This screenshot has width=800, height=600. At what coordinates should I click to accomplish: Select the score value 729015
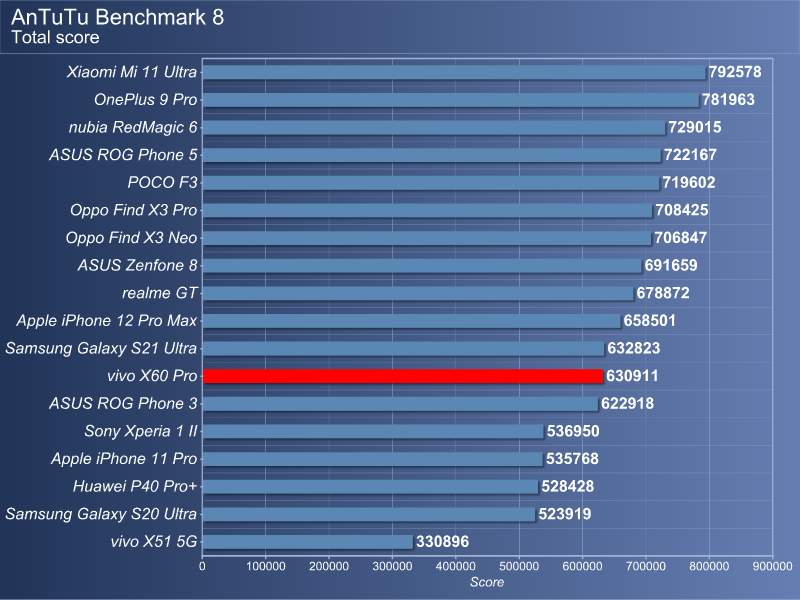[695, 127]
